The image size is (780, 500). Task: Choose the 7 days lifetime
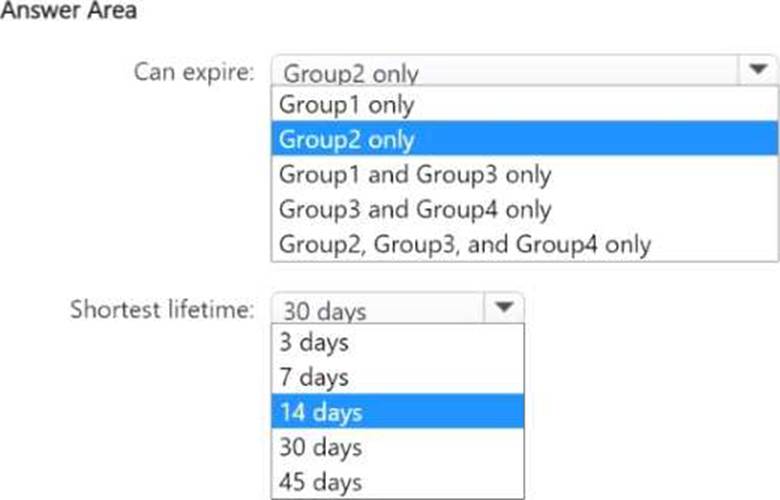(397, 377)
